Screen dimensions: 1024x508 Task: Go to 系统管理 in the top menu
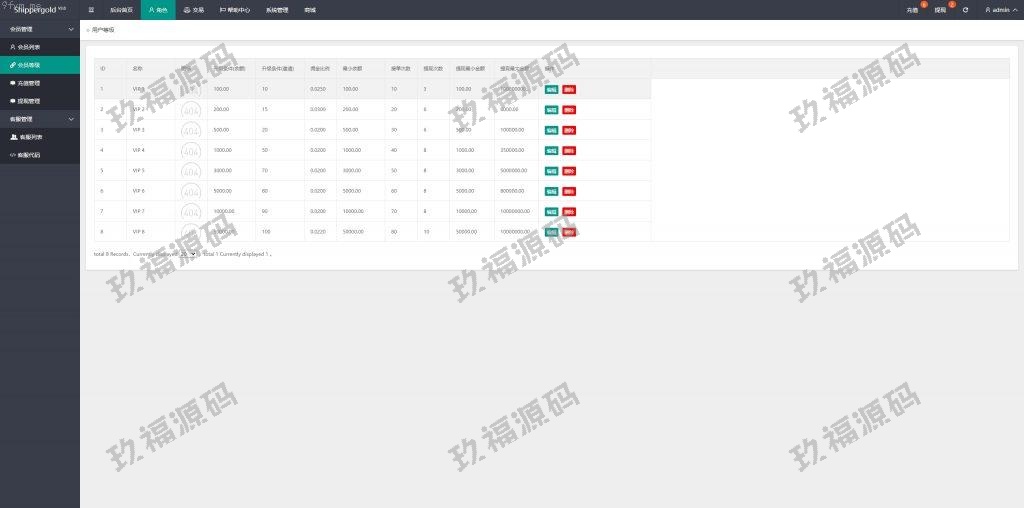[277, 9]
